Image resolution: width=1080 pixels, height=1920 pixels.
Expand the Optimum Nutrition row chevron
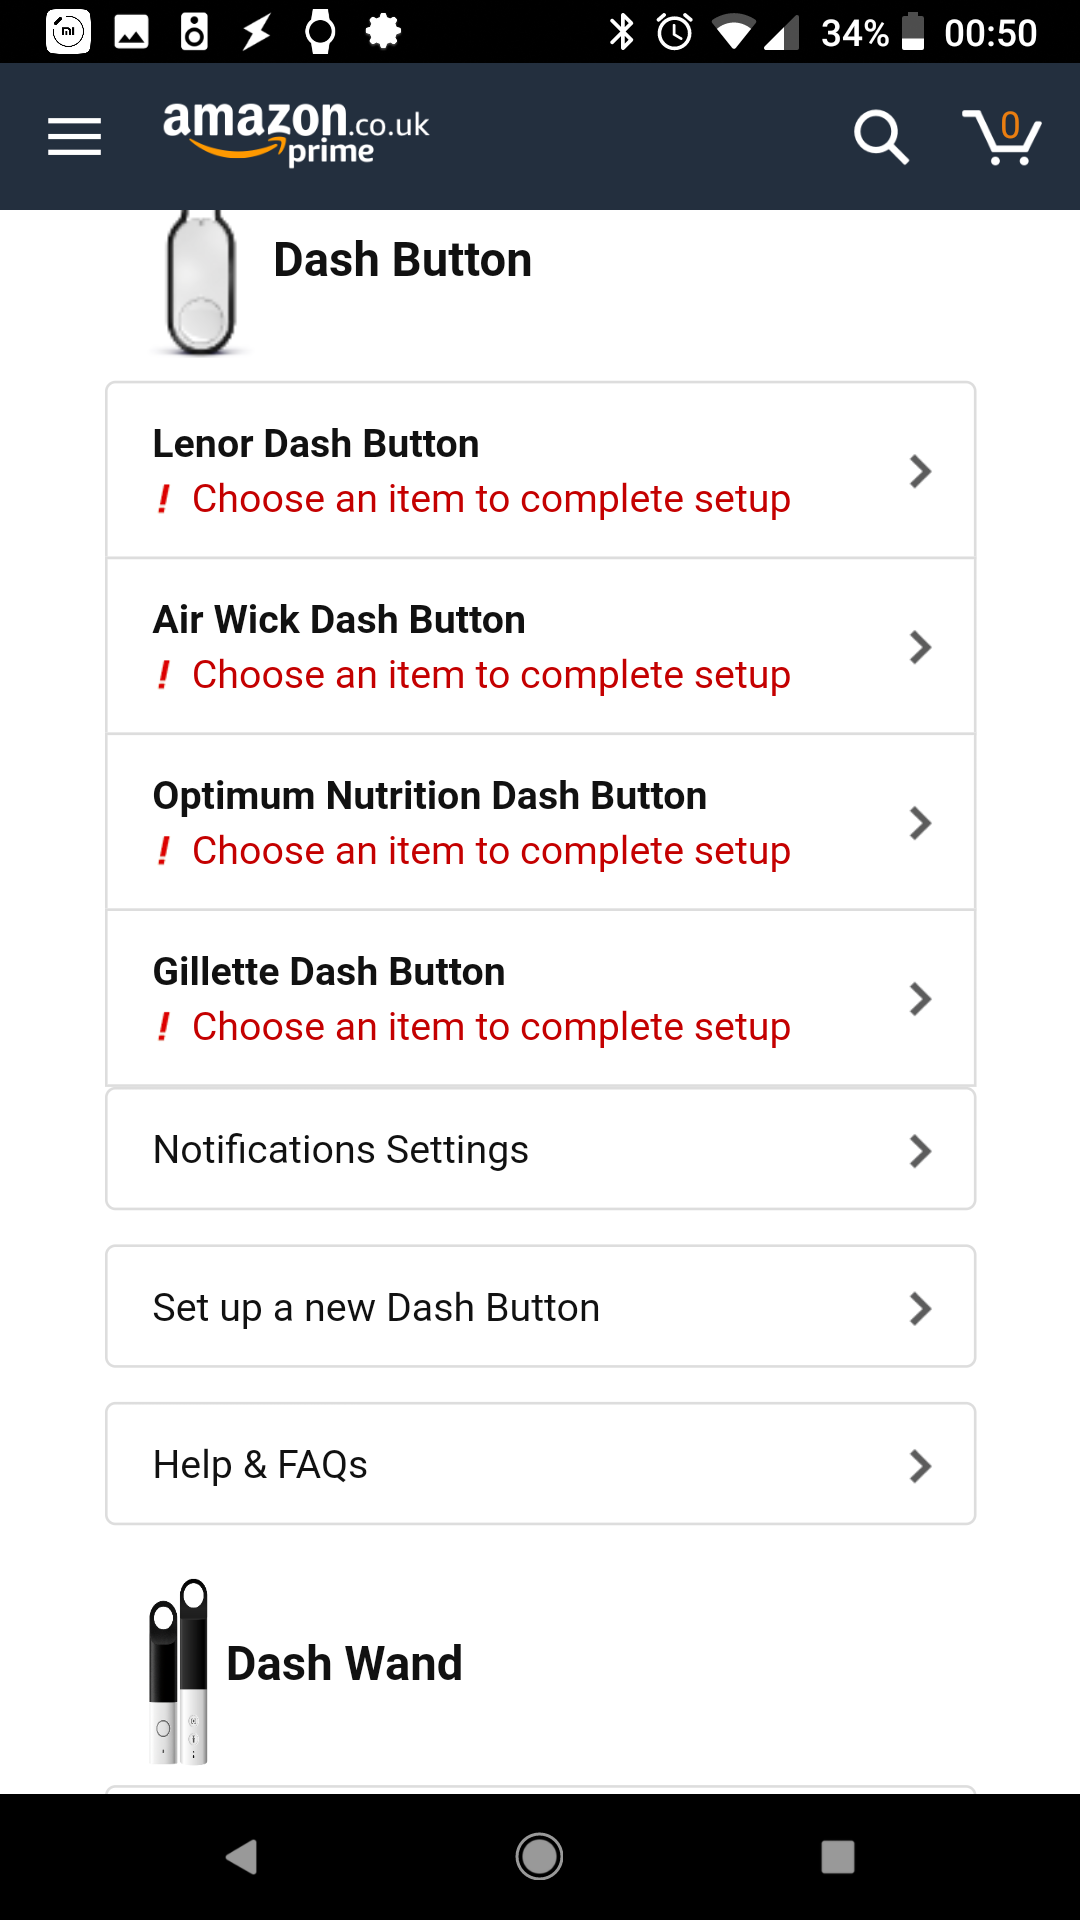click(920, 823)
